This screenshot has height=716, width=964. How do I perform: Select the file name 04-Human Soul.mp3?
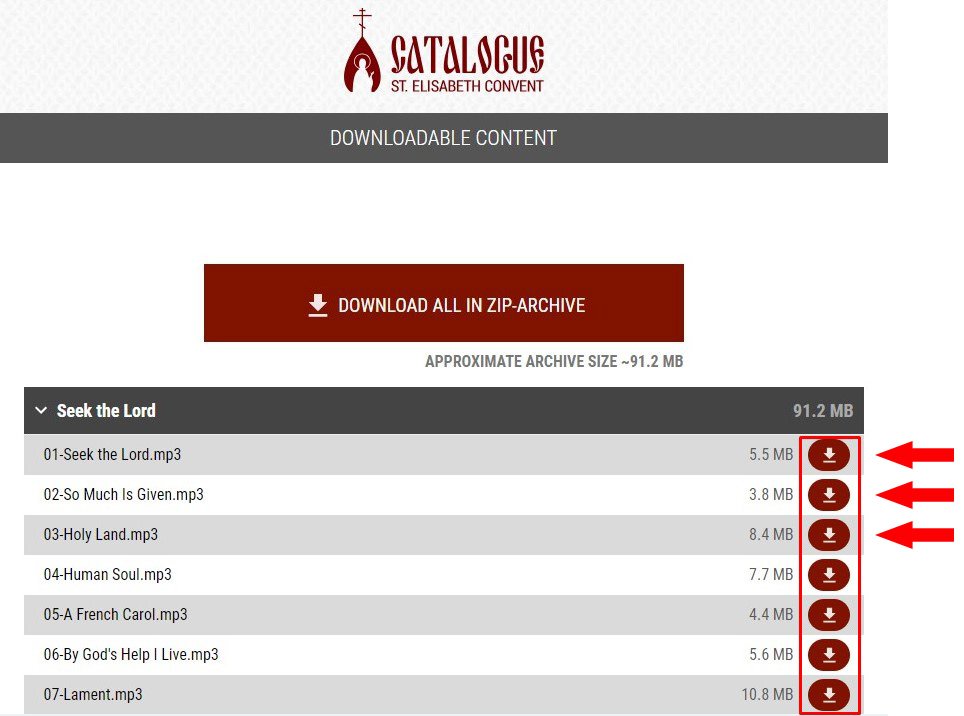click(x=108, y=574)
